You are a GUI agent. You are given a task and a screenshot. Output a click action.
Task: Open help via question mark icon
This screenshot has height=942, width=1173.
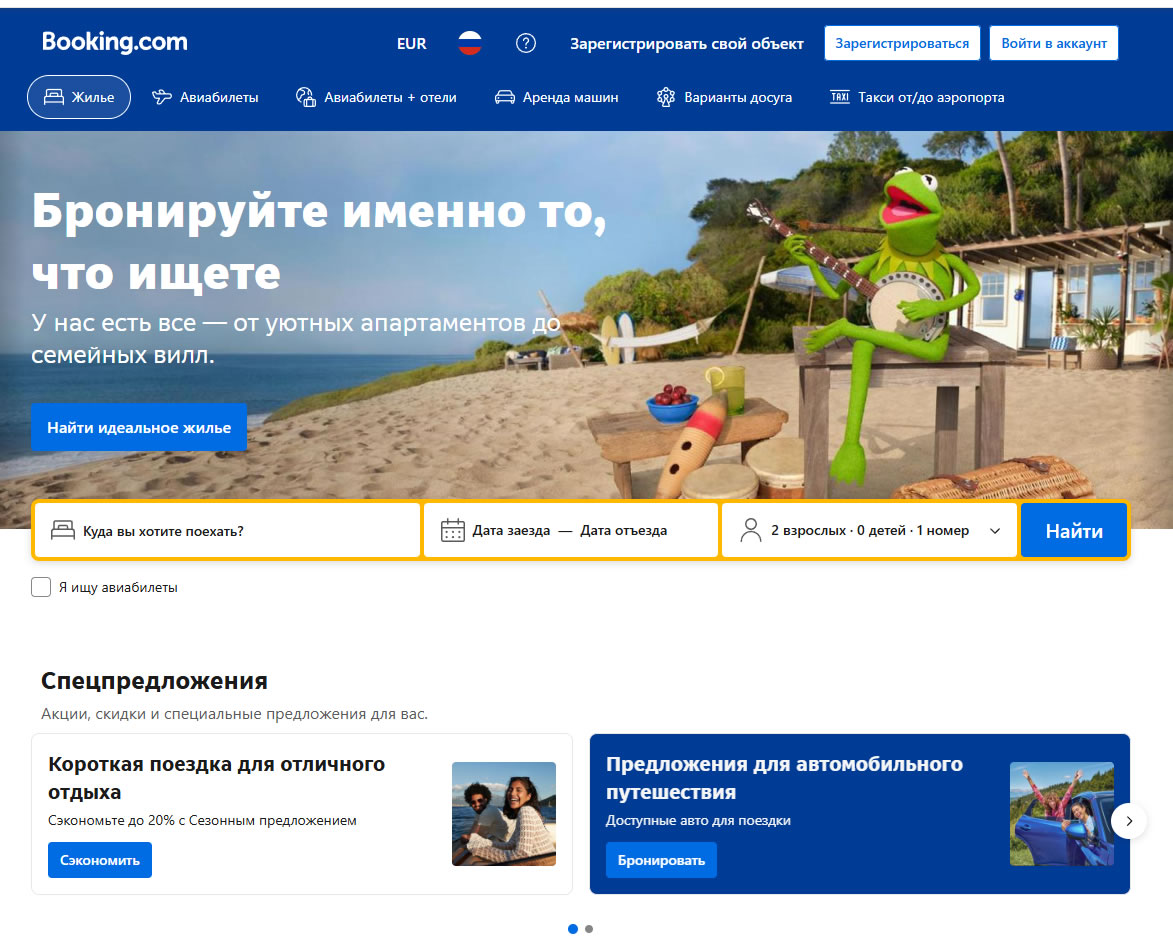tap(526, 43)
